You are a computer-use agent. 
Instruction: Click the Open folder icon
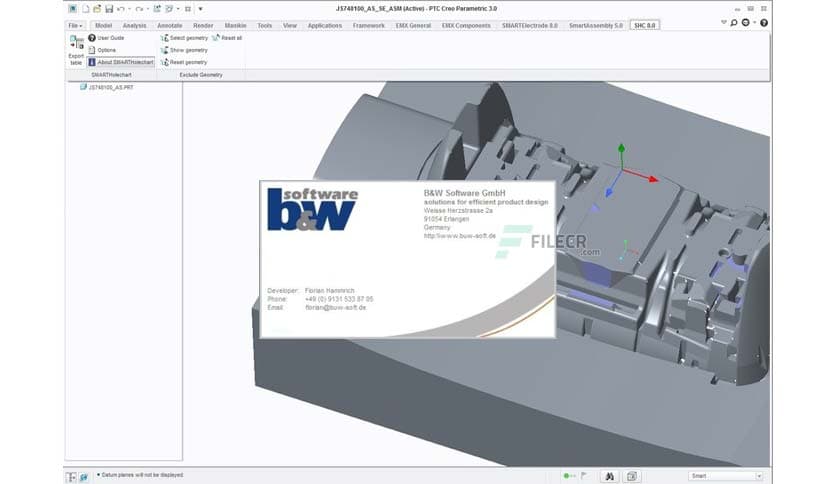[x=97, y=9]
